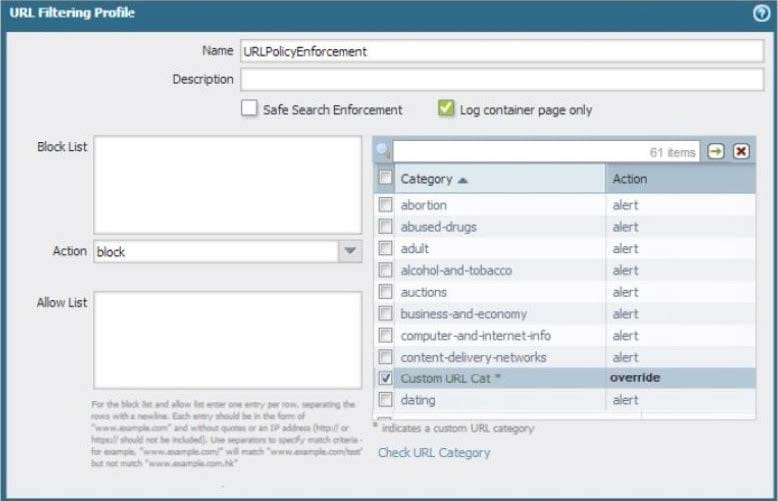Screen dimensions: 778x501
Task: Select the abused-drugs category name
Action: click(x=438, y=227)
